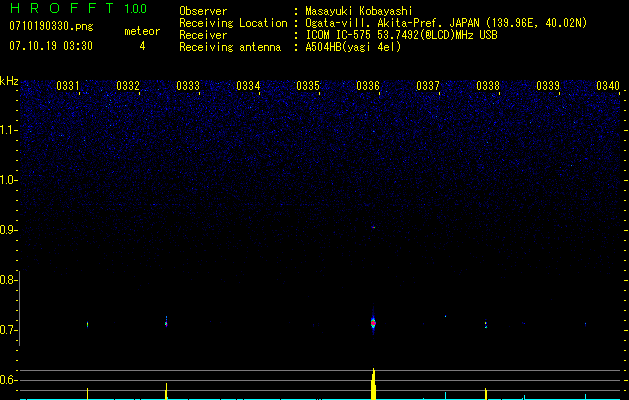Click the 'meteor' count label
This screenshot has width=629, height=400.
pyautogui.click(x=142, y=31)
